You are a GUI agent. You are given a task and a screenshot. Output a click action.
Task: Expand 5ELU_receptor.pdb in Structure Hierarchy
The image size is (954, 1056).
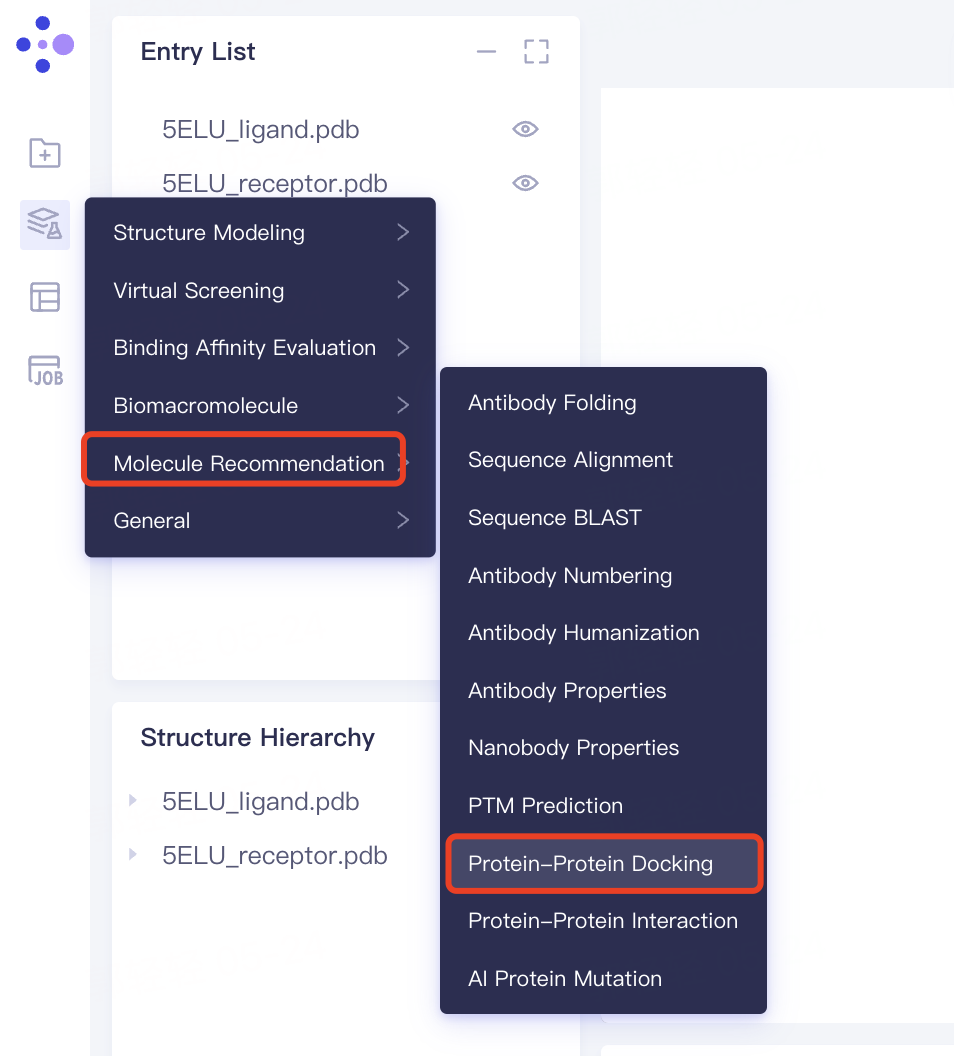132,855
